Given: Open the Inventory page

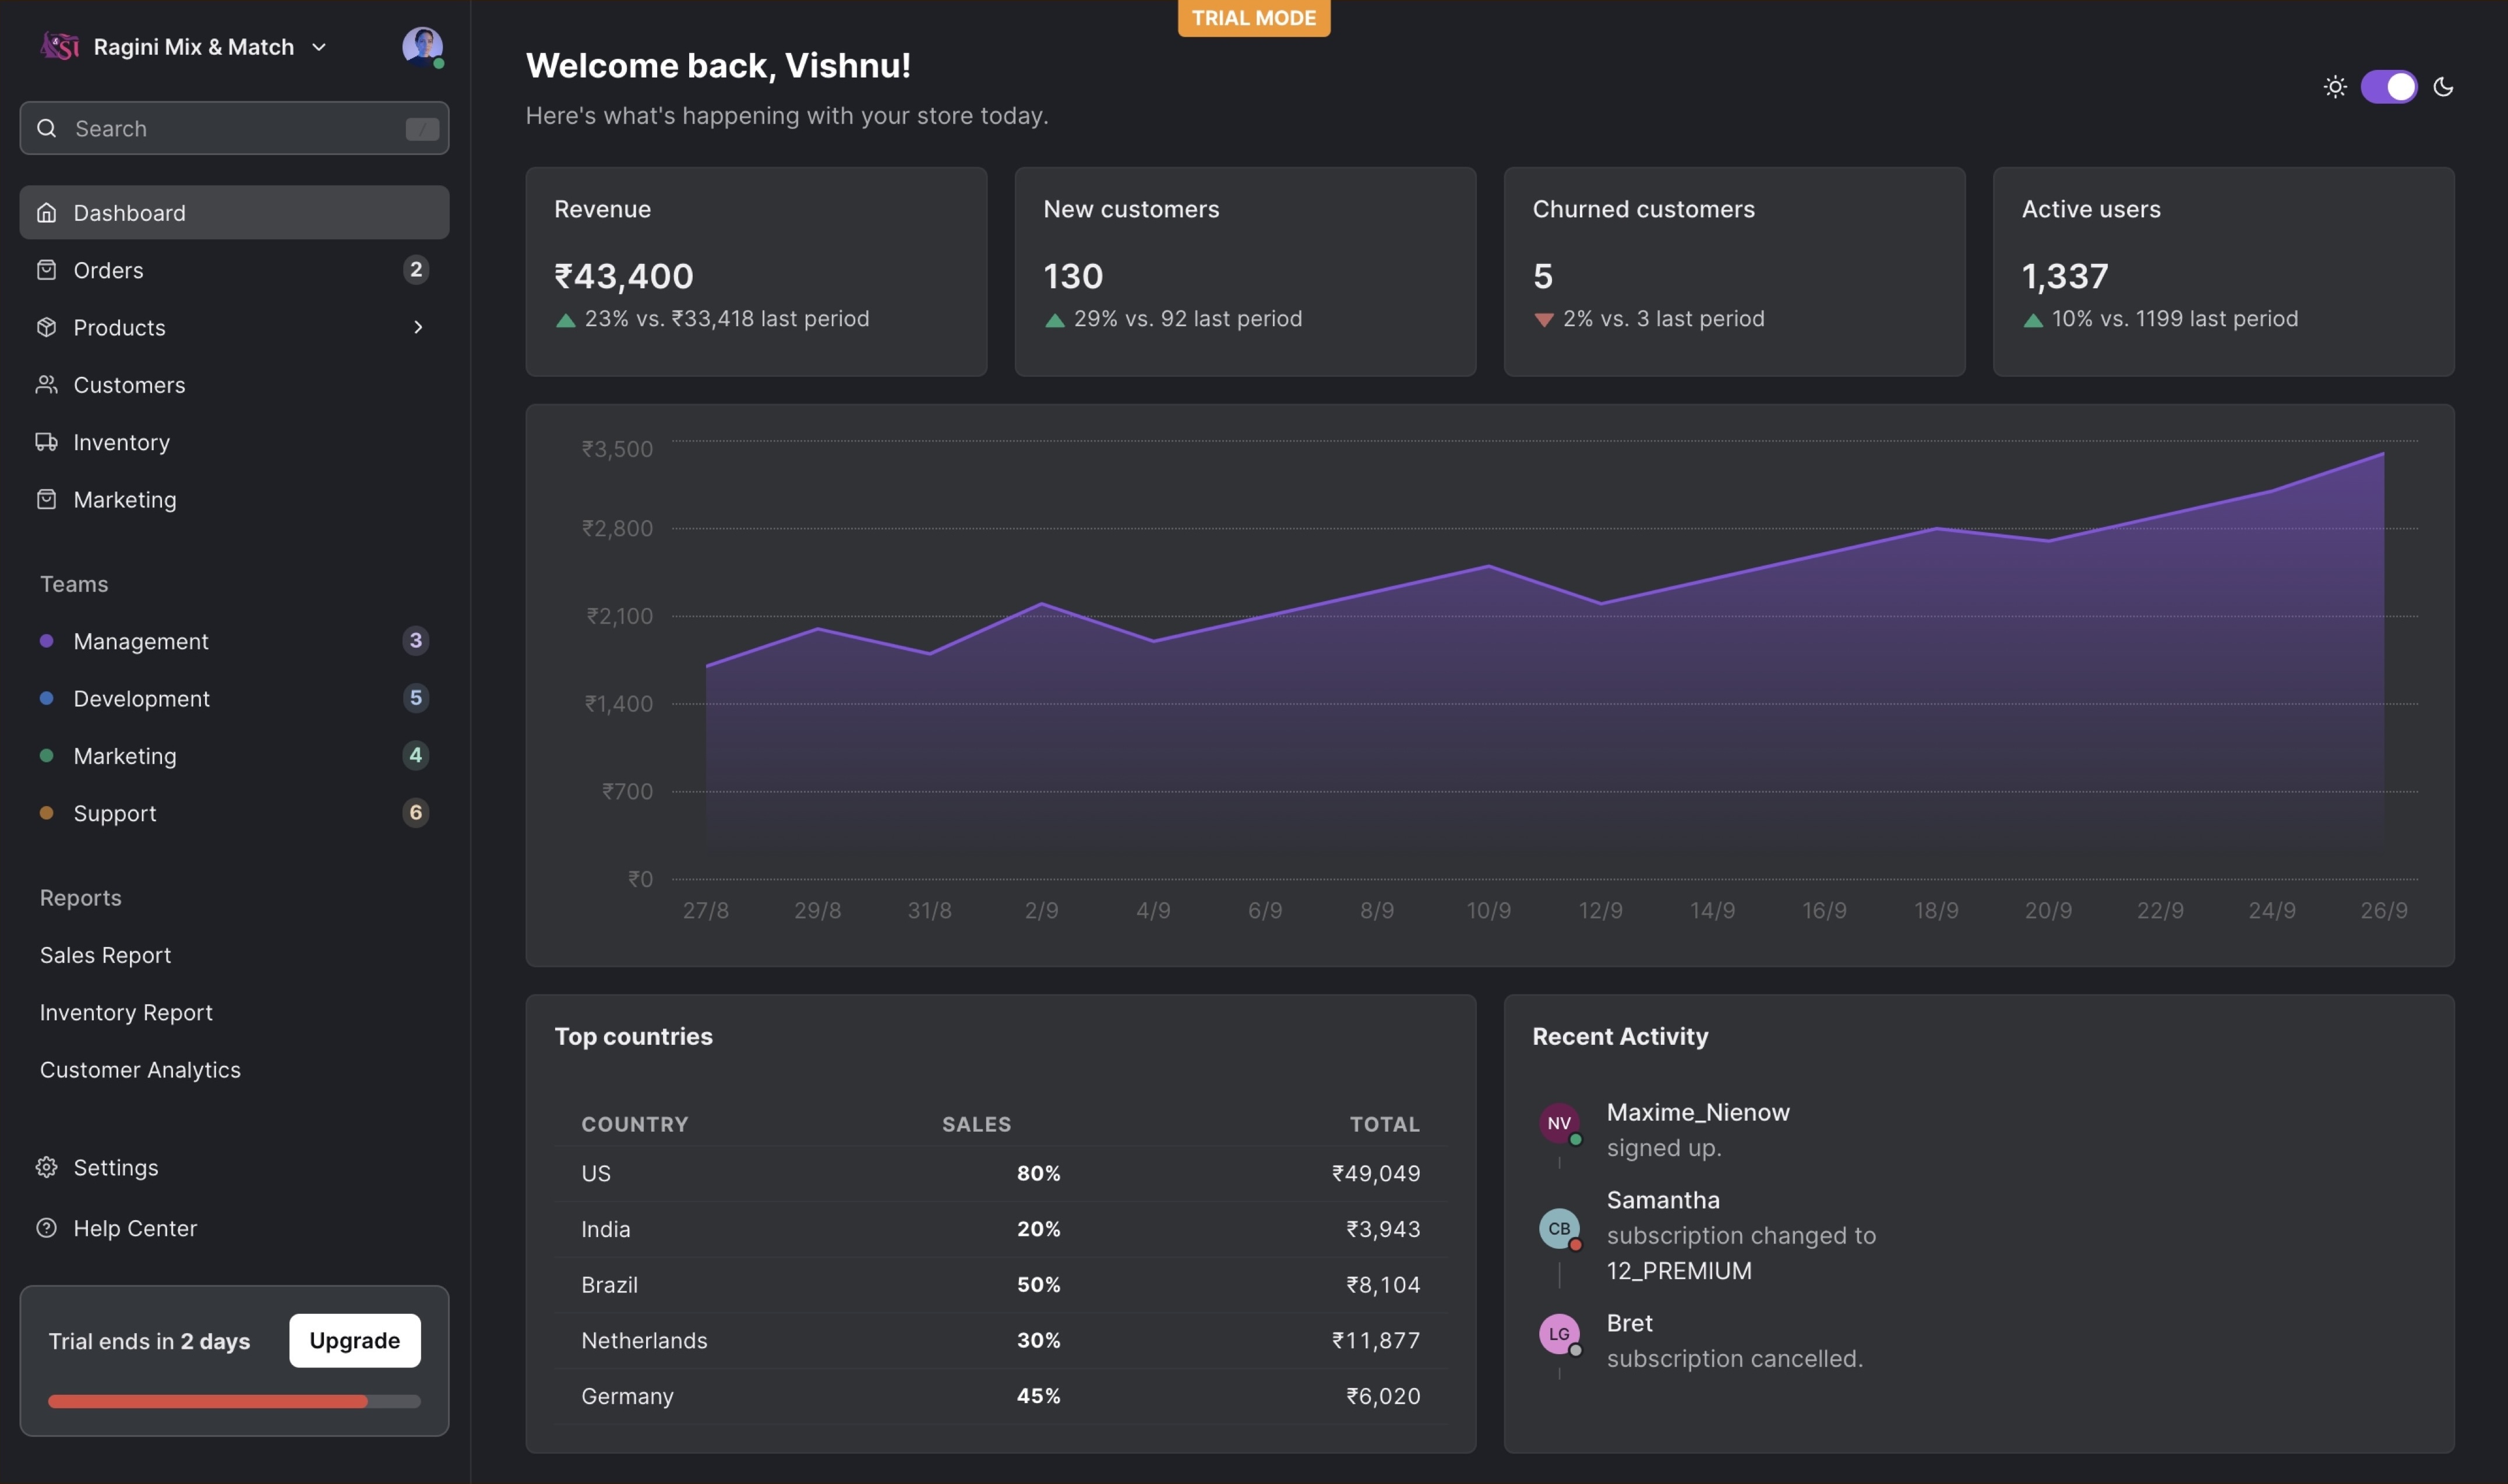Looking at the screenshot, I should pyautogui.click(x=234, y=442).
